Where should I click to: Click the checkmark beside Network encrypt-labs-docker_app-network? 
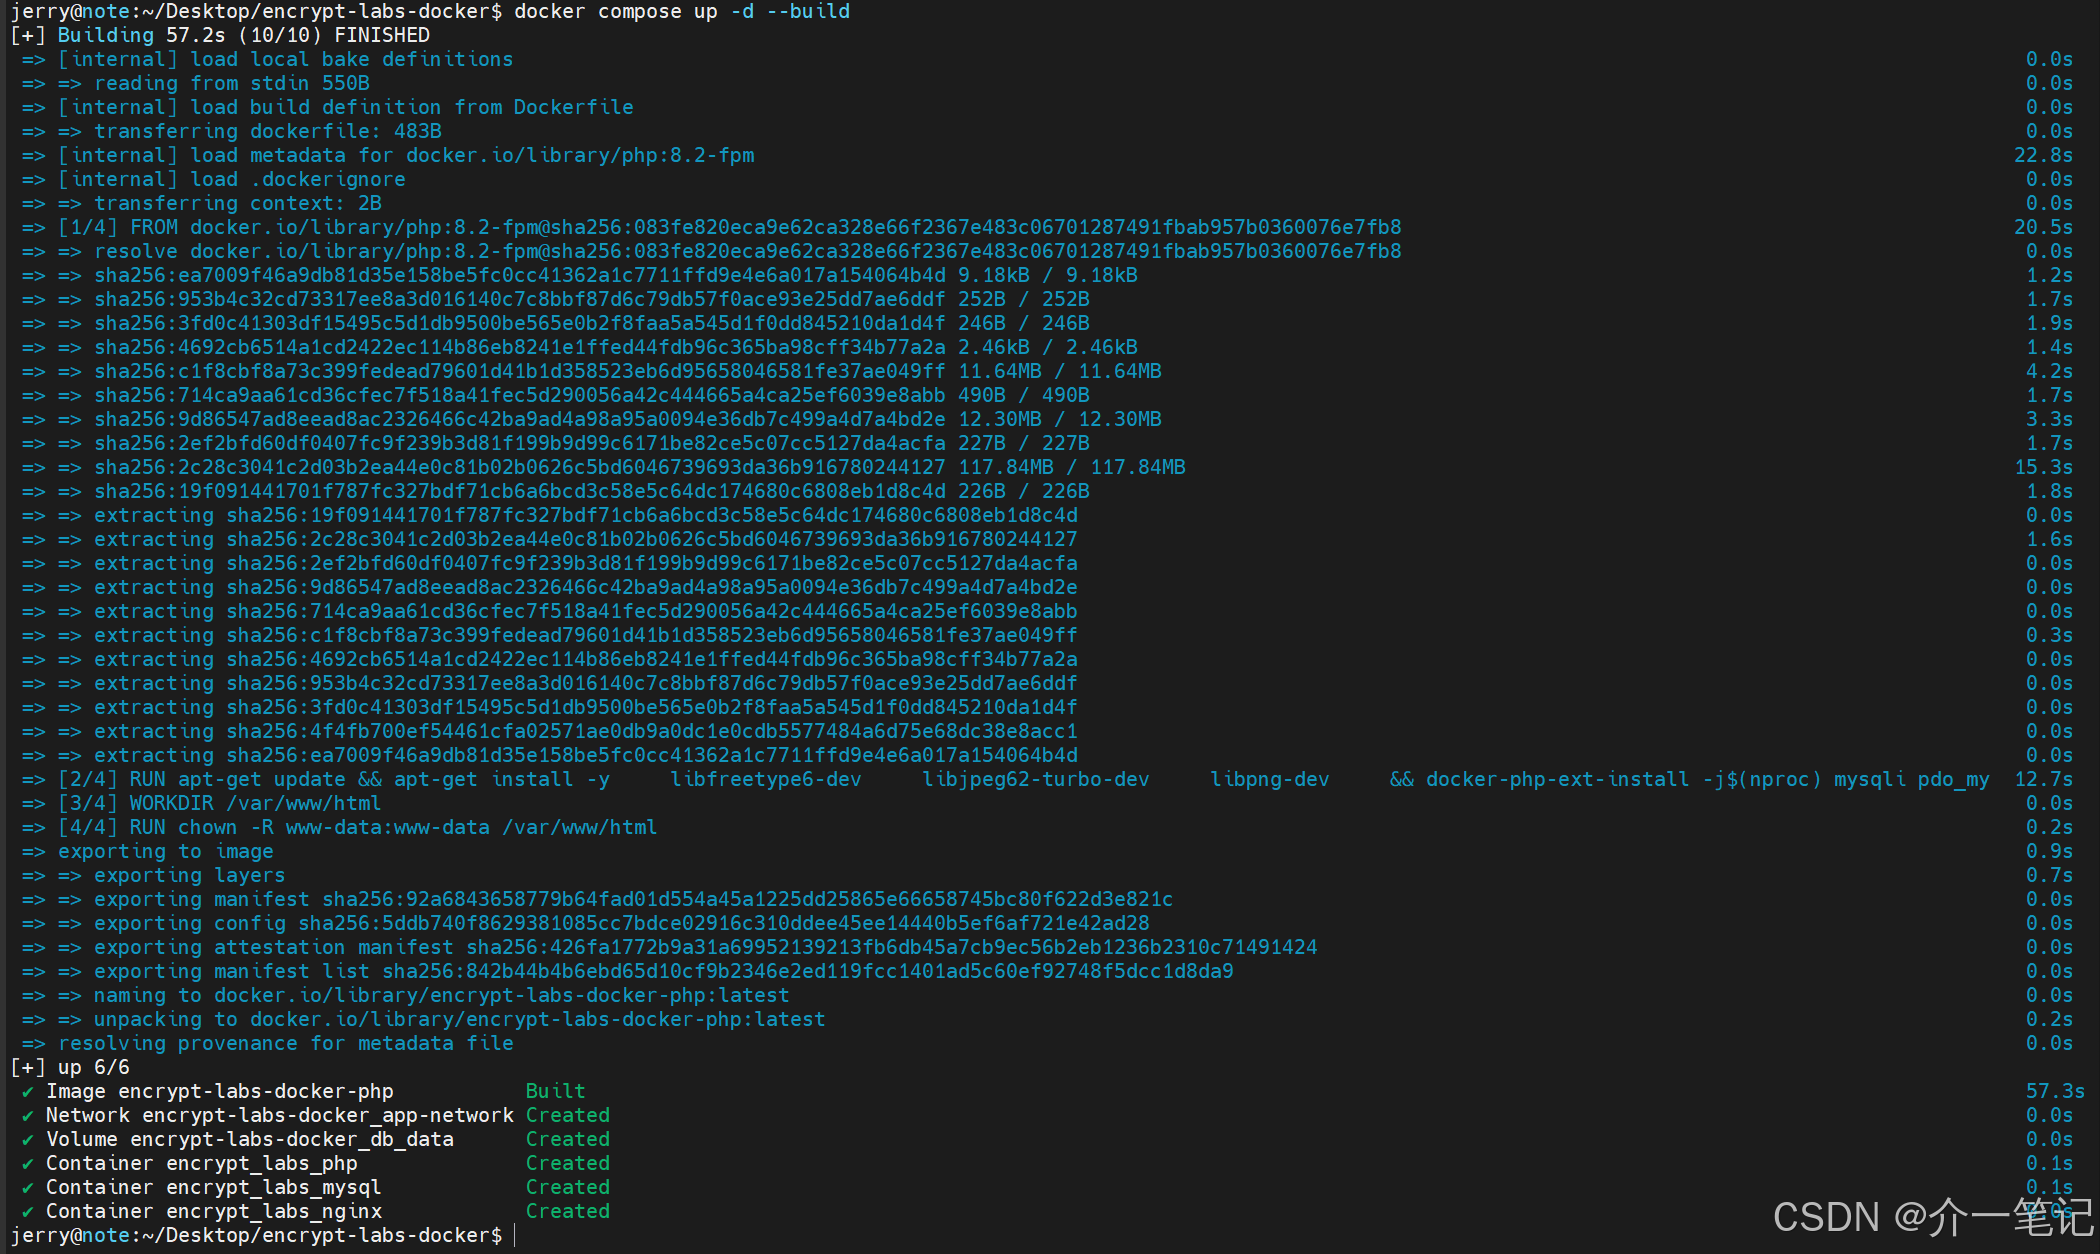click(28, 1116)
